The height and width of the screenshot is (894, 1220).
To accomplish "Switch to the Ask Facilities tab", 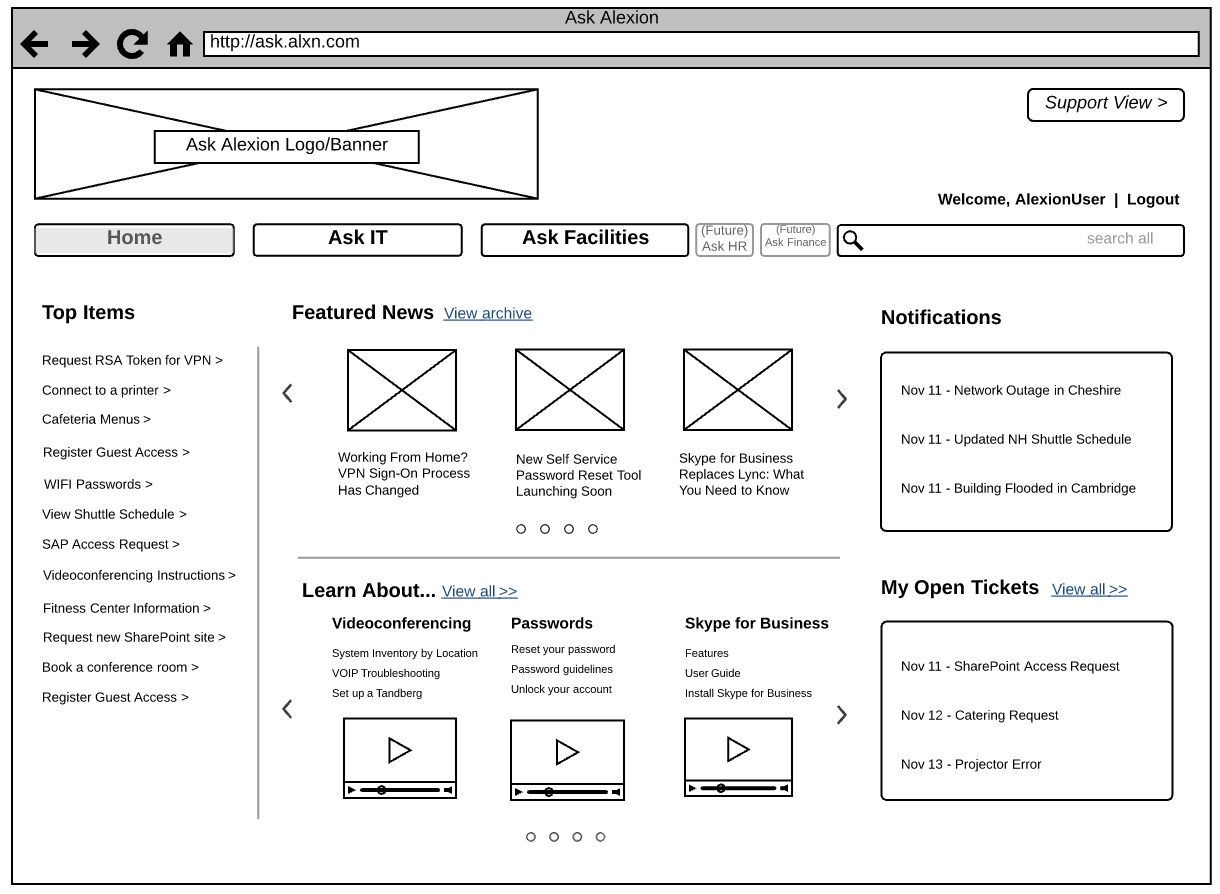I will click(585, 240).
